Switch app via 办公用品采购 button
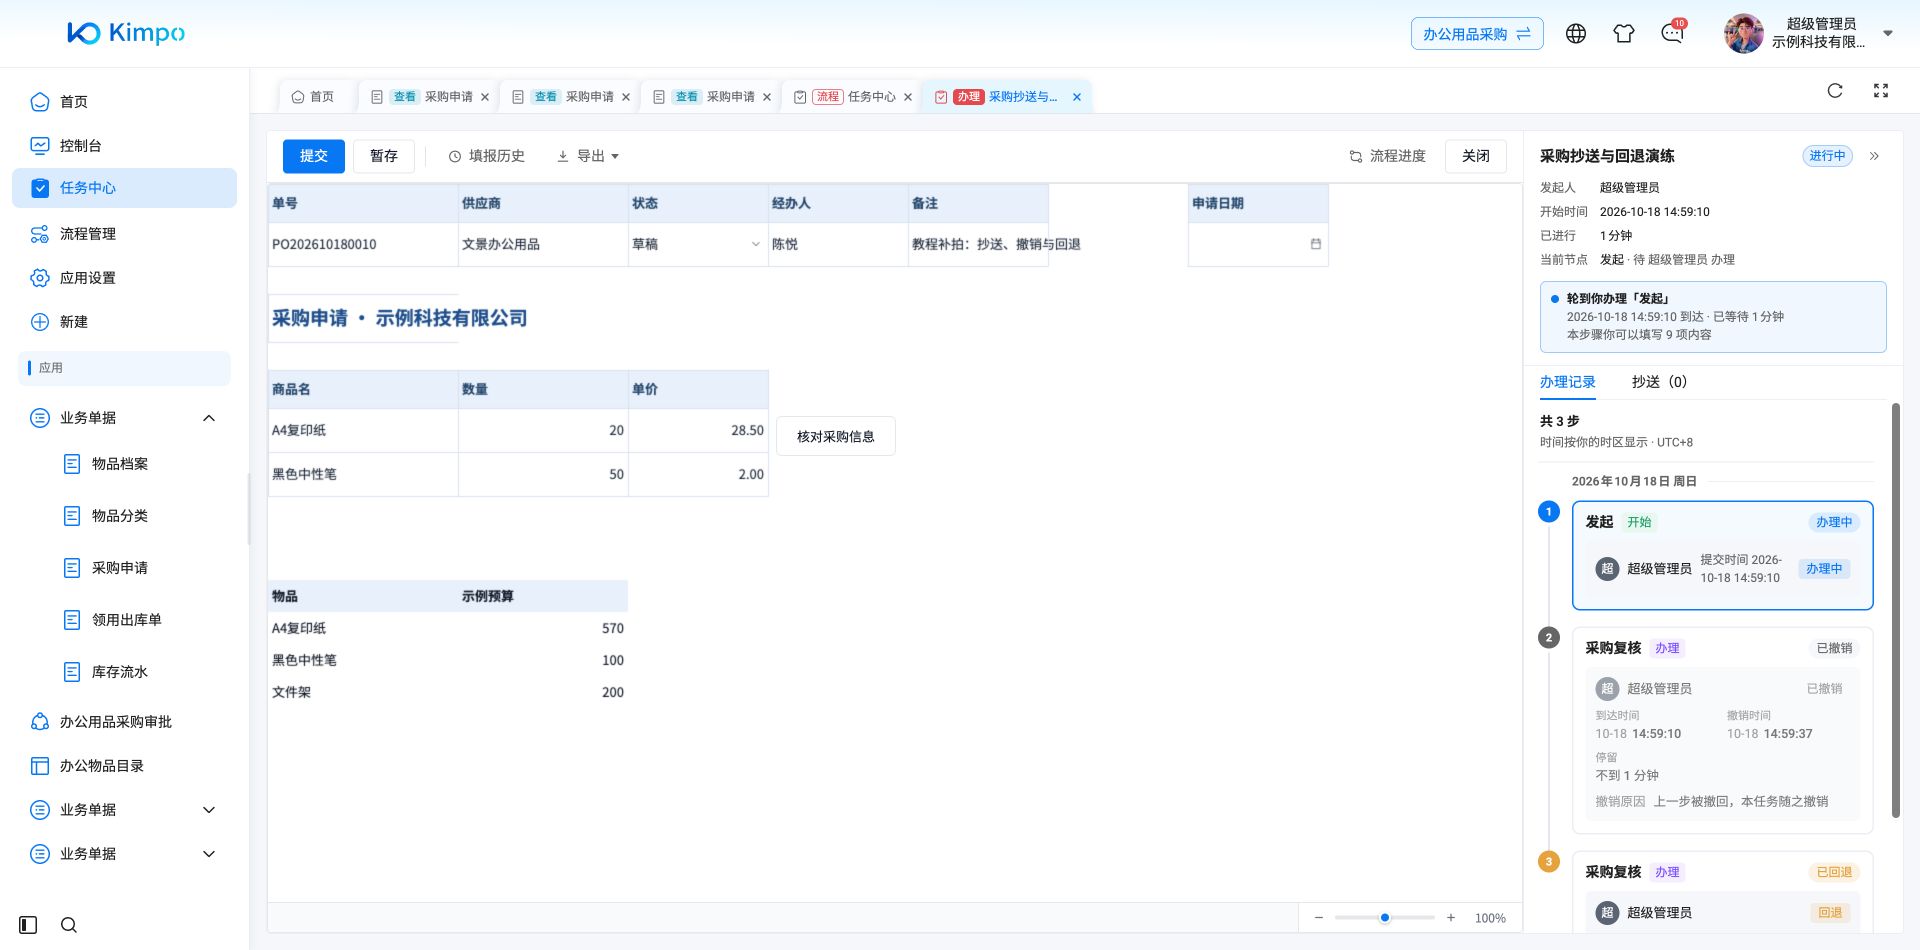Screen dimensions: 1920x950 [x=1477, y=34]
